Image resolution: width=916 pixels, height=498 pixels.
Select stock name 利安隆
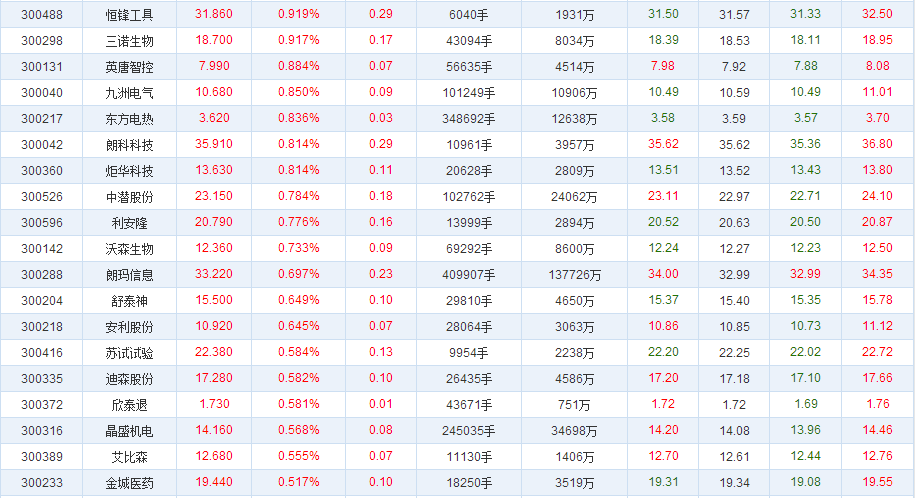tap(129, 223)
